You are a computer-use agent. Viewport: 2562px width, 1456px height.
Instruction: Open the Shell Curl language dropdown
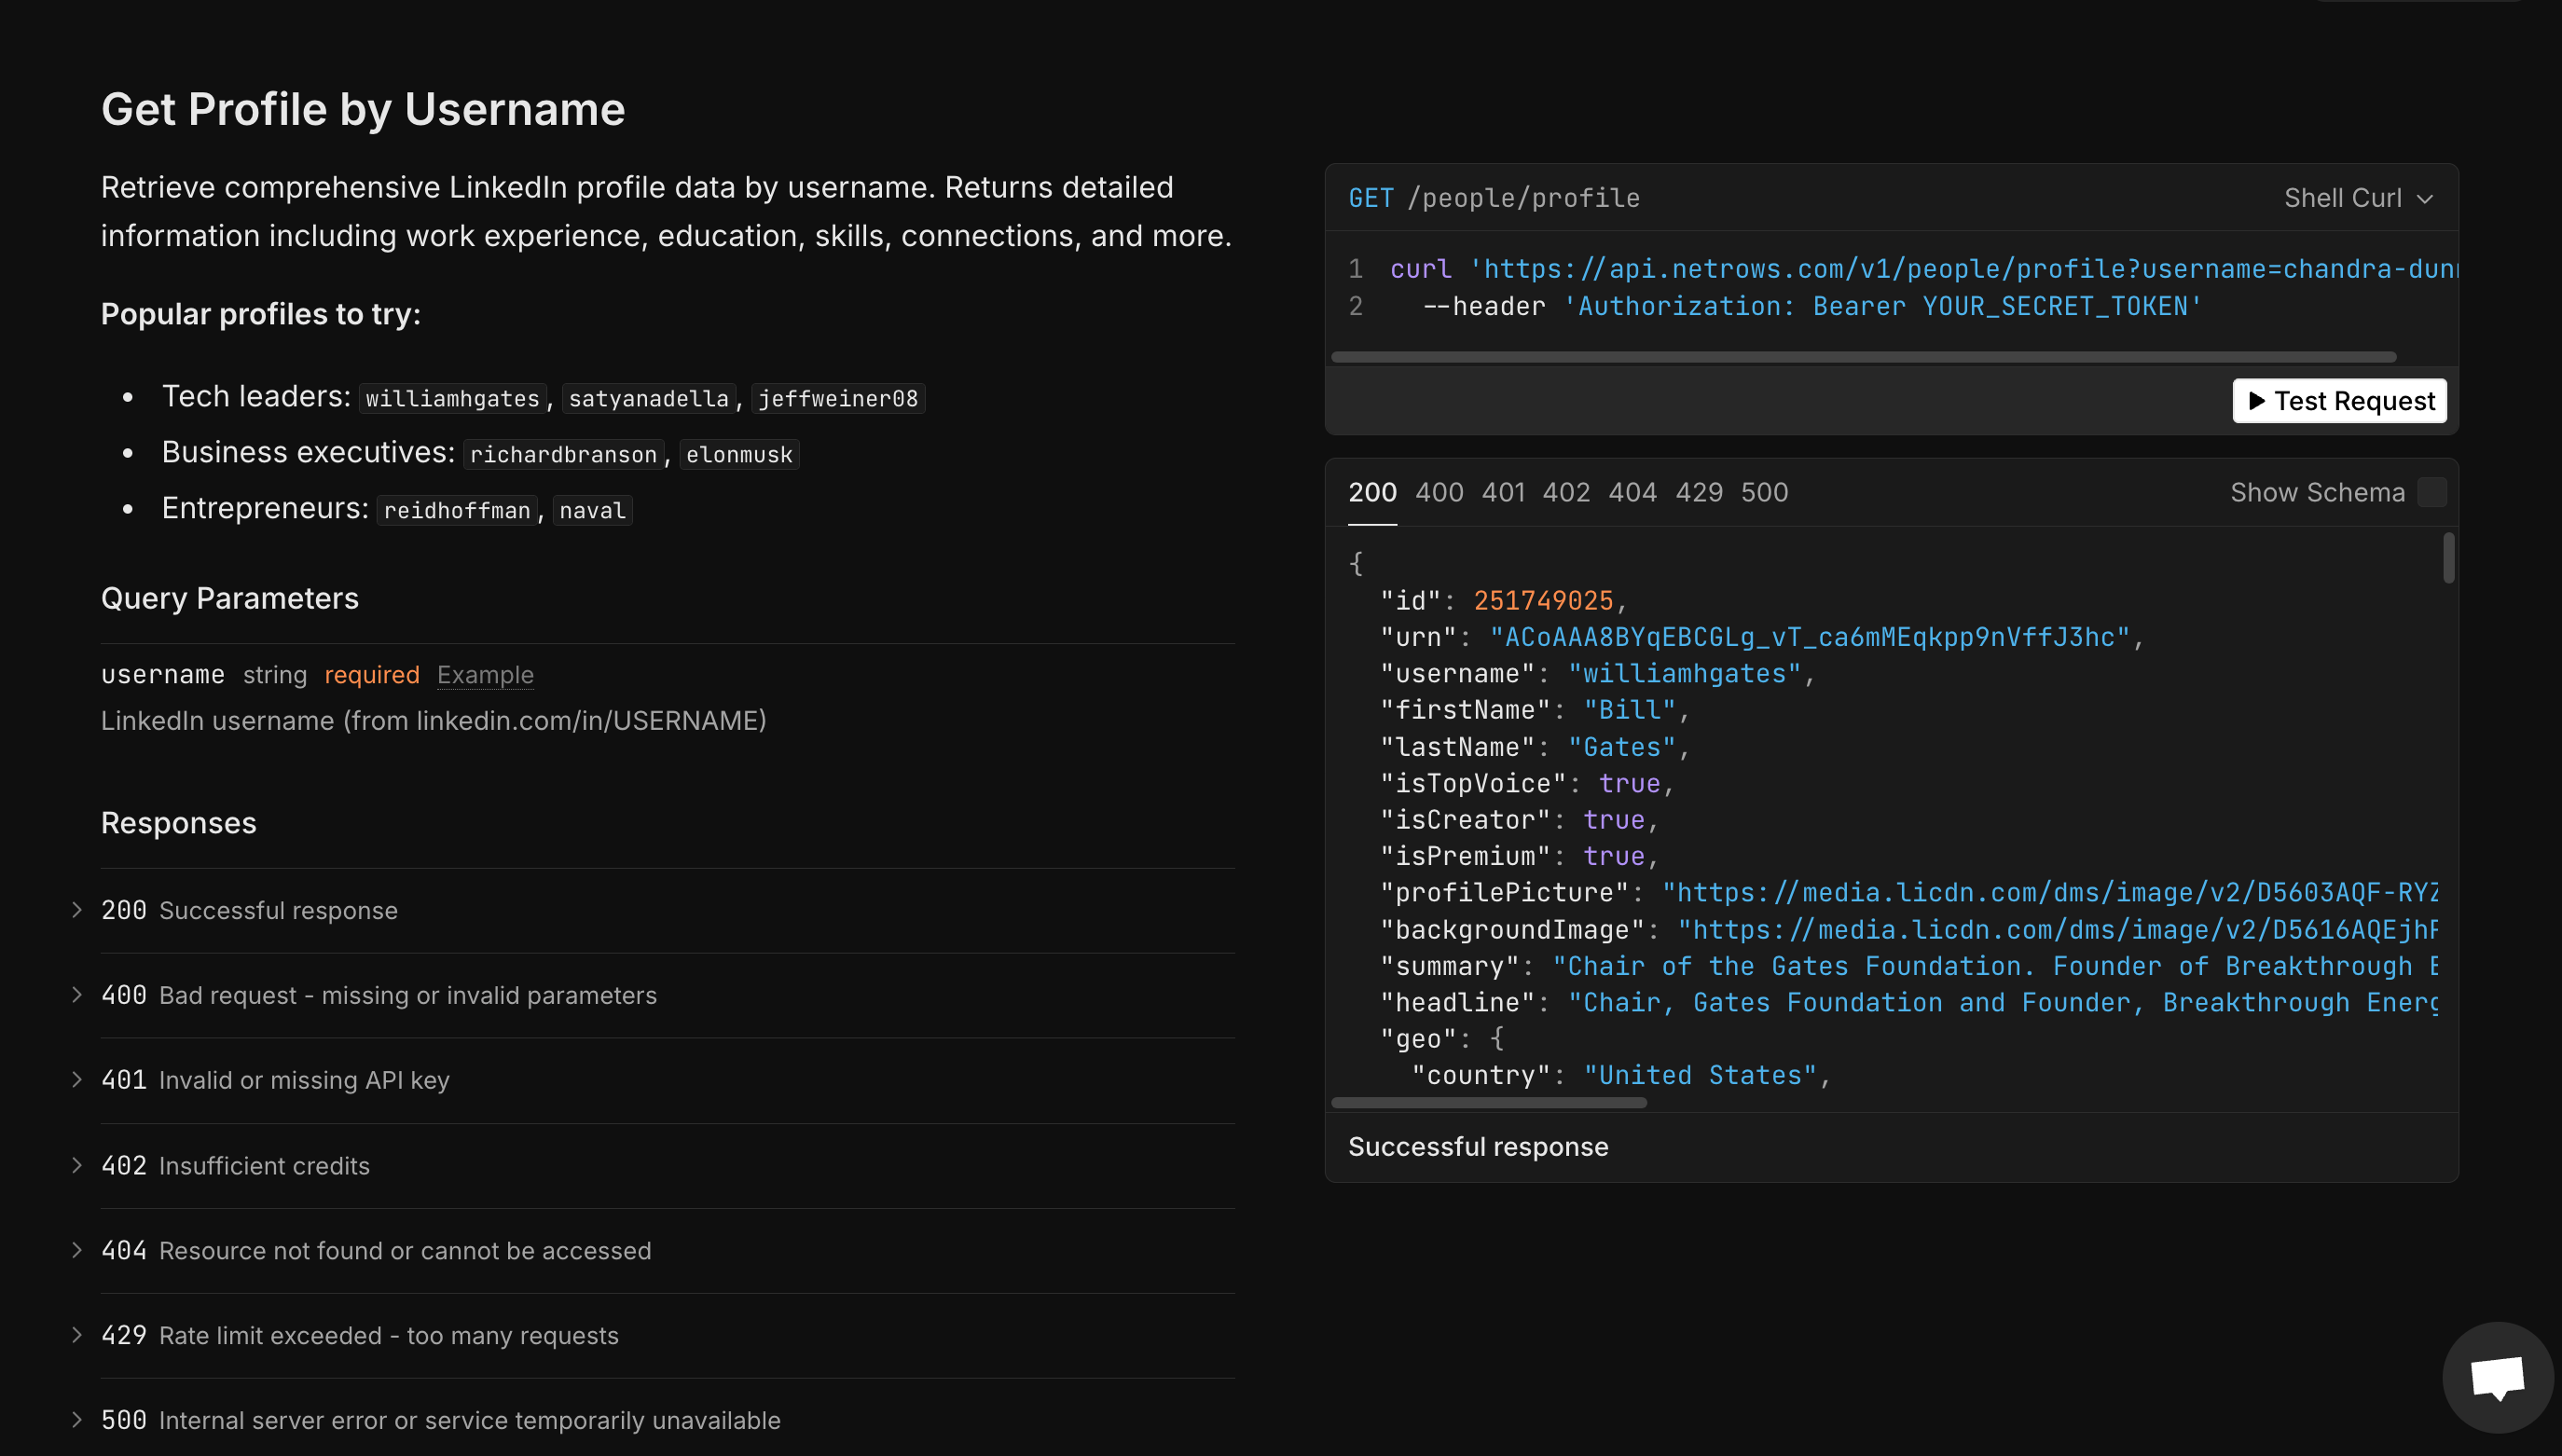point(2358,197)
